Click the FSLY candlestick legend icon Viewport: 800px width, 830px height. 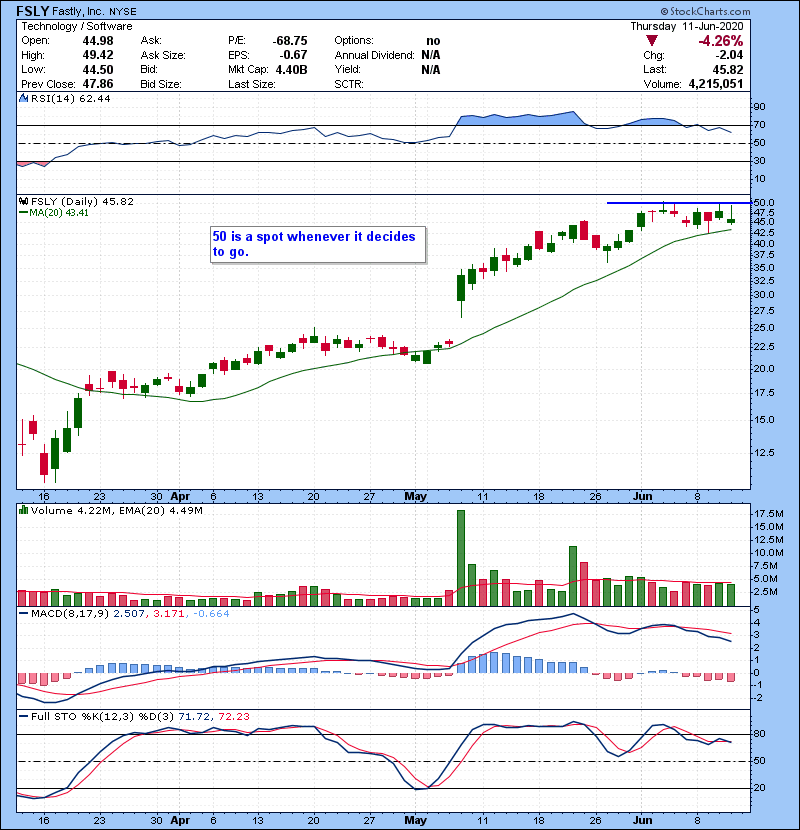(23, 201)
